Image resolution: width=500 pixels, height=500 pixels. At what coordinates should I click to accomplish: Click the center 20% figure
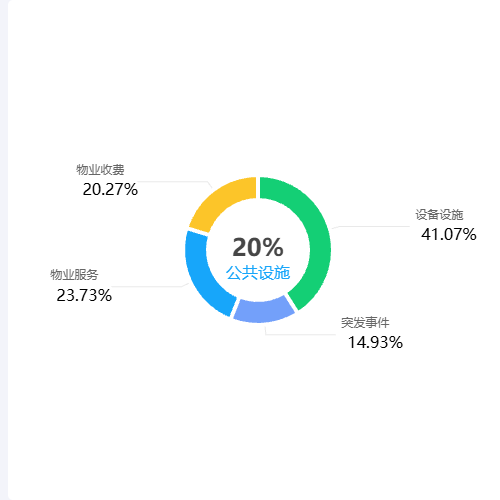(x=258, y=247)
